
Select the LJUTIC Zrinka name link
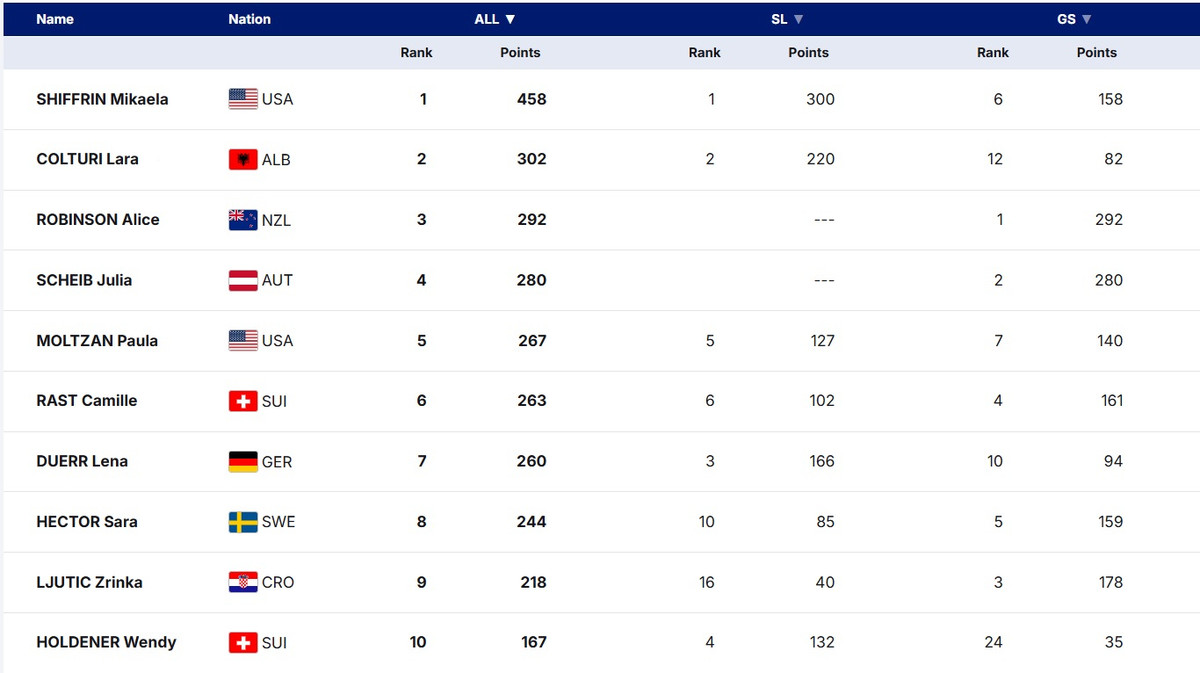(89, 582)
